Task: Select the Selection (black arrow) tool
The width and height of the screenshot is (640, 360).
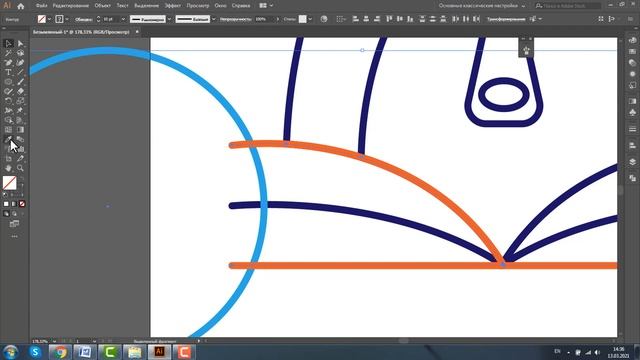Action: click(x=8, y=44)
